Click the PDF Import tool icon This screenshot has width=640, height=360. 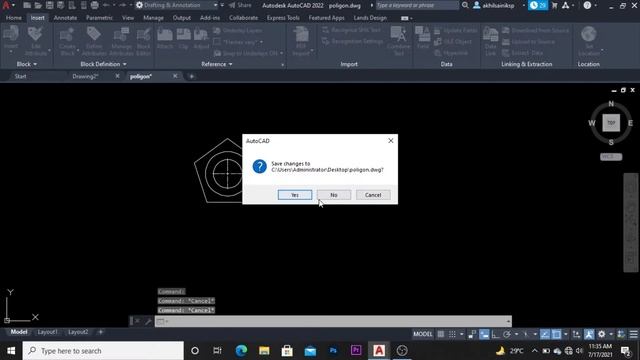point(301,35)
